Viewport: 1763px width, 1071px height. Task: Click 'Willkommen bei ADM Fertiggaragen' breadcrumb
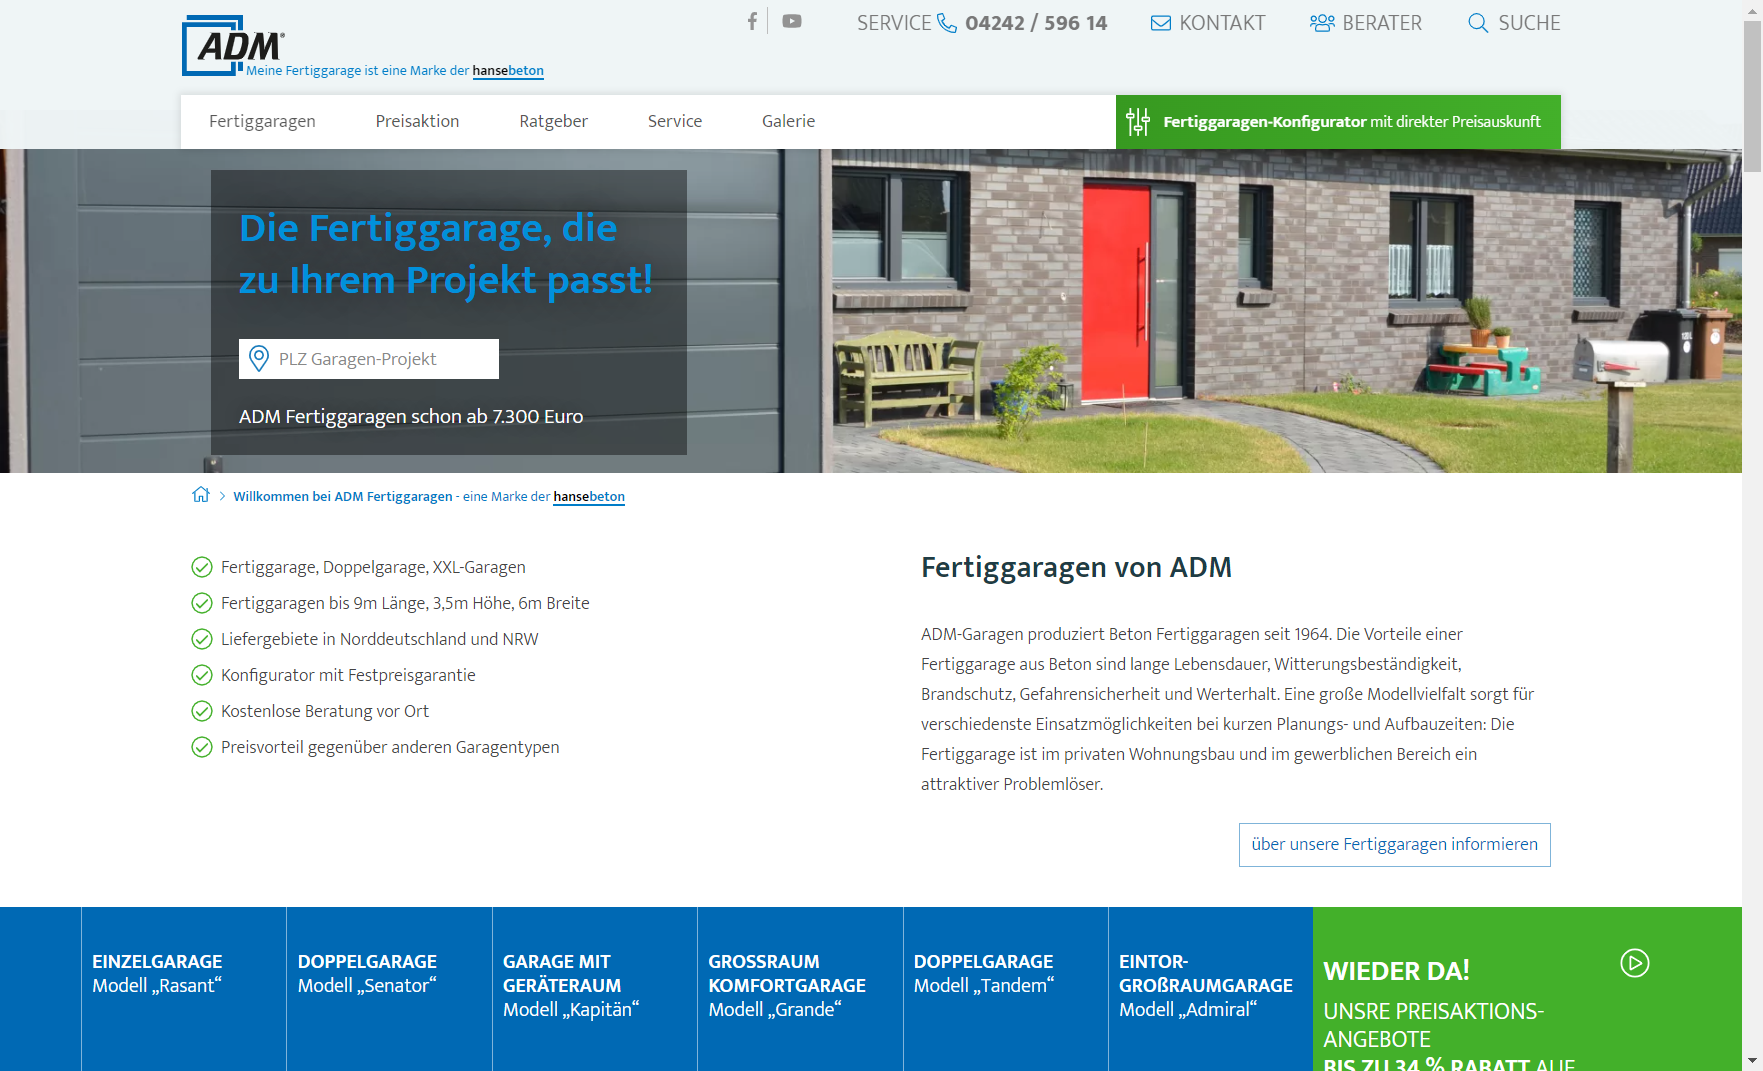[x=343, y=497]
